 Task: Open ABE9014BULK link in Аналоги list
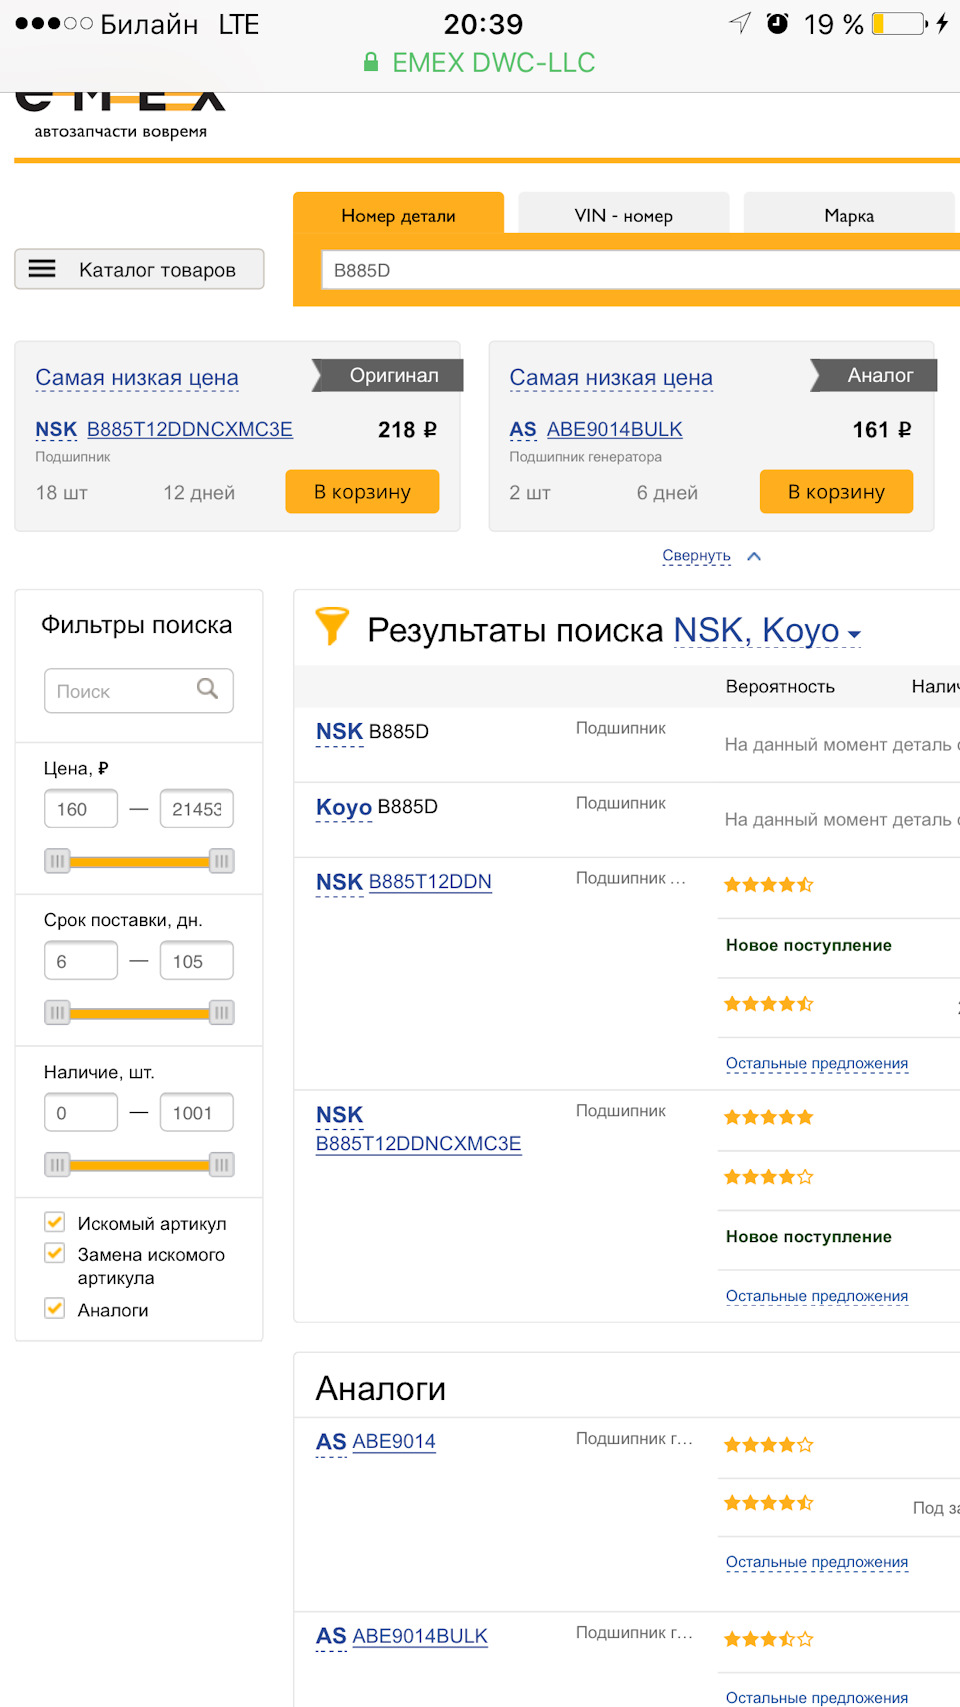tap(420, 1636)
